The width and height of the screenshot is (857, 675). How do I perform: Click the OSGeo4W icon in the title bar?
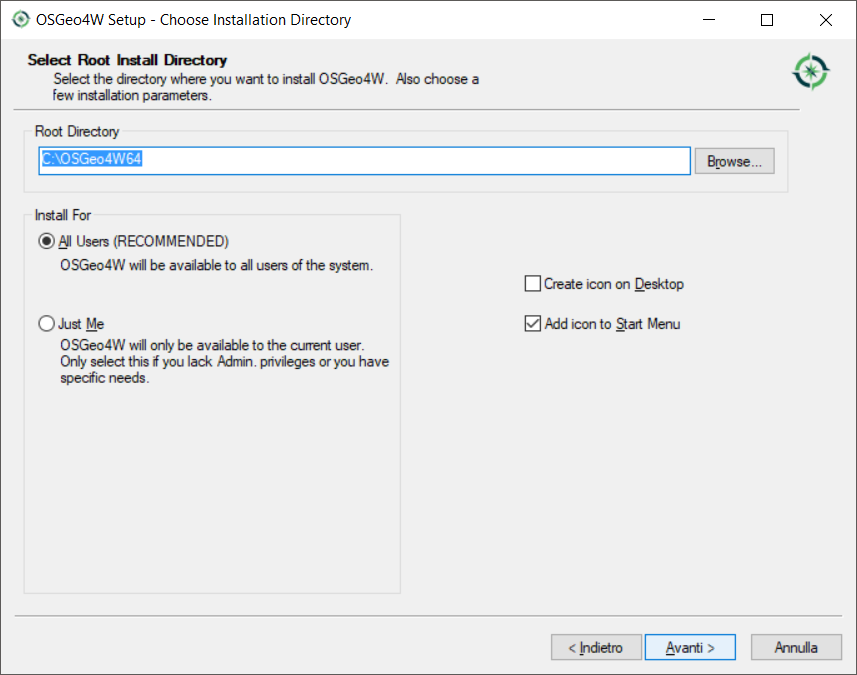20,19
